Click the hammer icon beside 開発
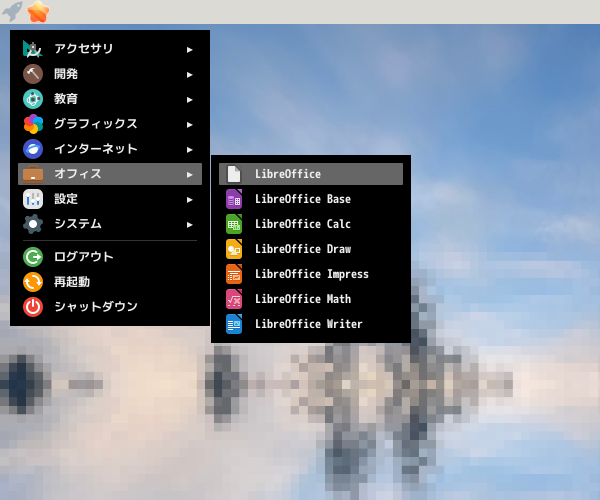 point(33,74)
